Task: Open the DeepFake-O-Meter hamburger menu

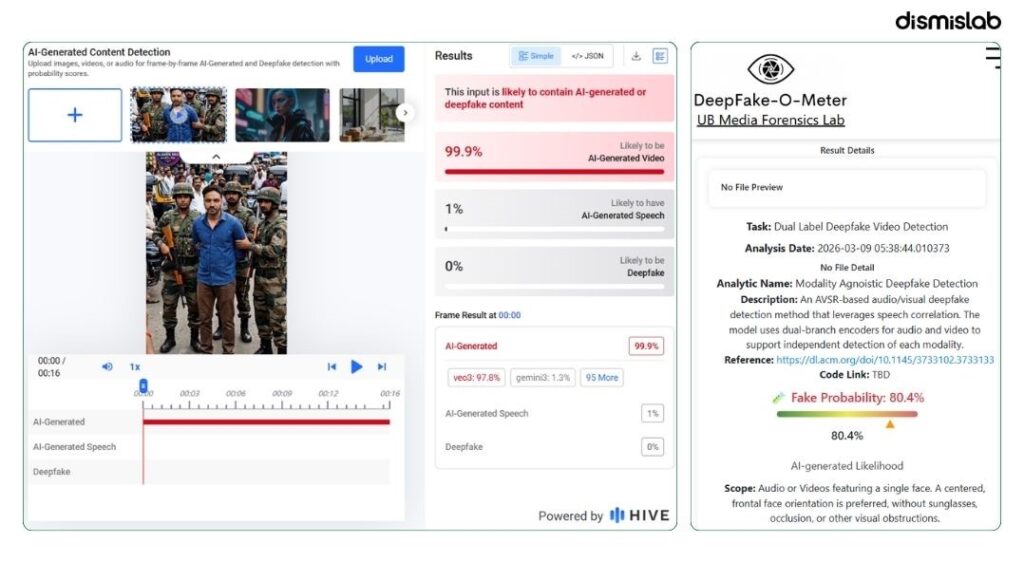Action: tap(993, 57)
